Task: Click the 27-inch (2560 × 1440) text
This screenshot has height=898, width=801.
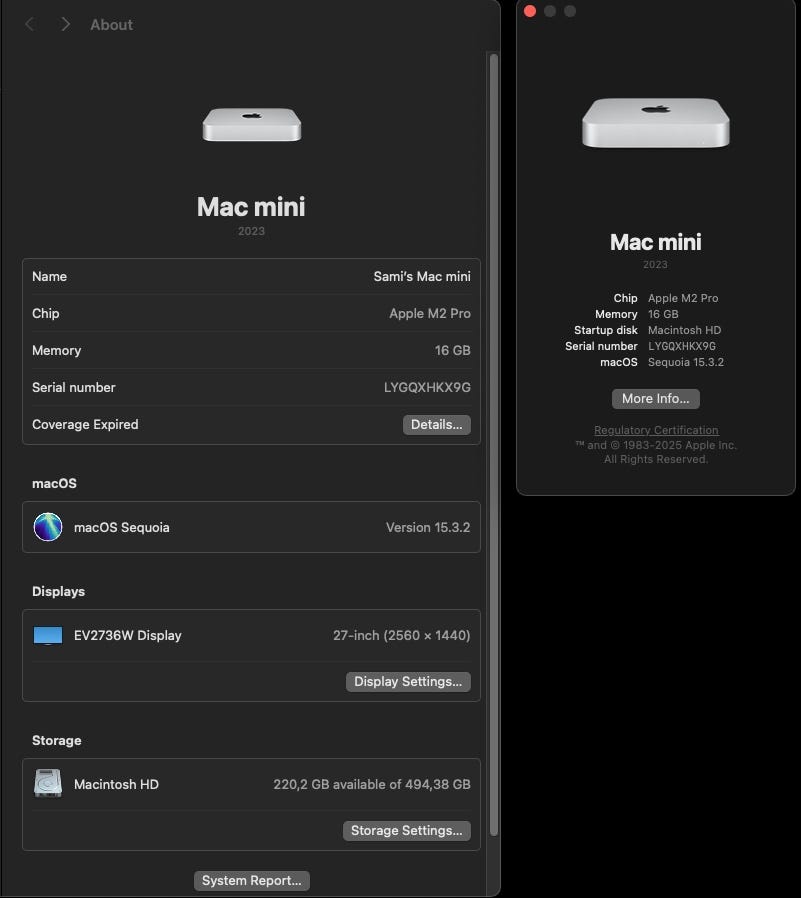Action: [402, 636]
